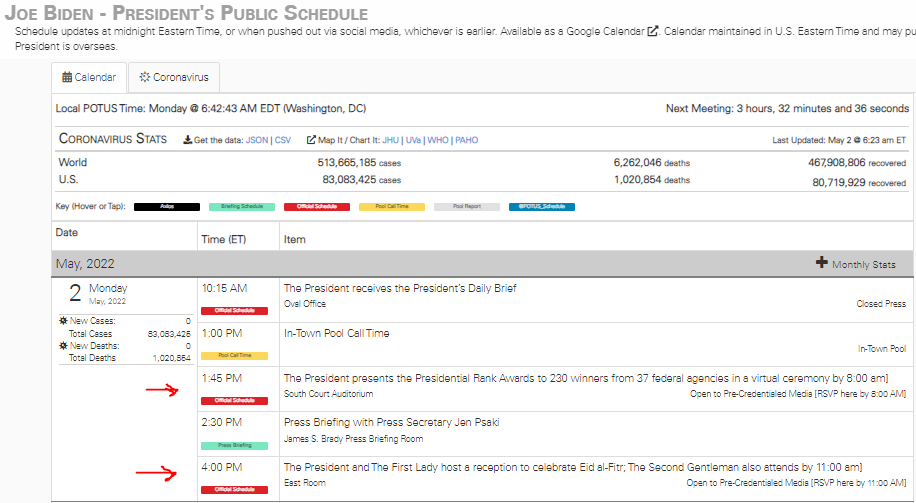
Task: Click the Last Updated timestamp
Action: coord(839,140)
